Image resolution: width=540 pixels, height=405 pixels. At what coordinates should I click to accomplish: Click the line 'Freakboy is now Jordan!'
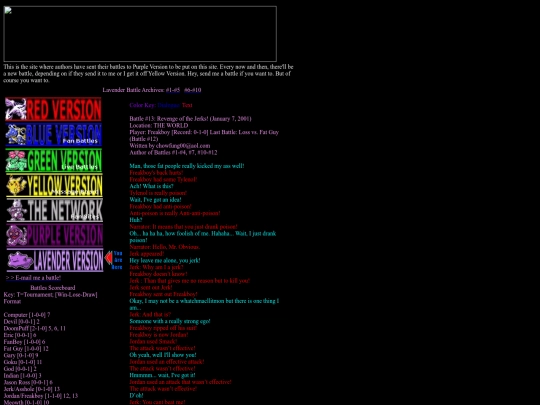coord(159,335)
